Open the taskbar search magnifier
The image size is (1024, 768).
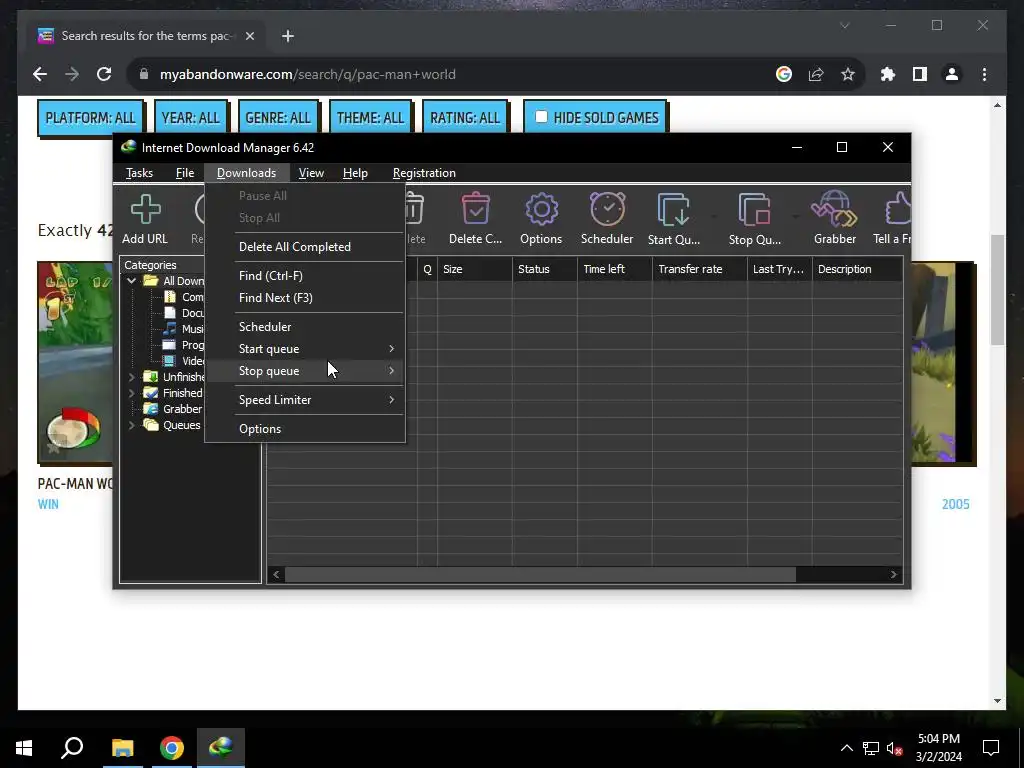pos(72,748)
